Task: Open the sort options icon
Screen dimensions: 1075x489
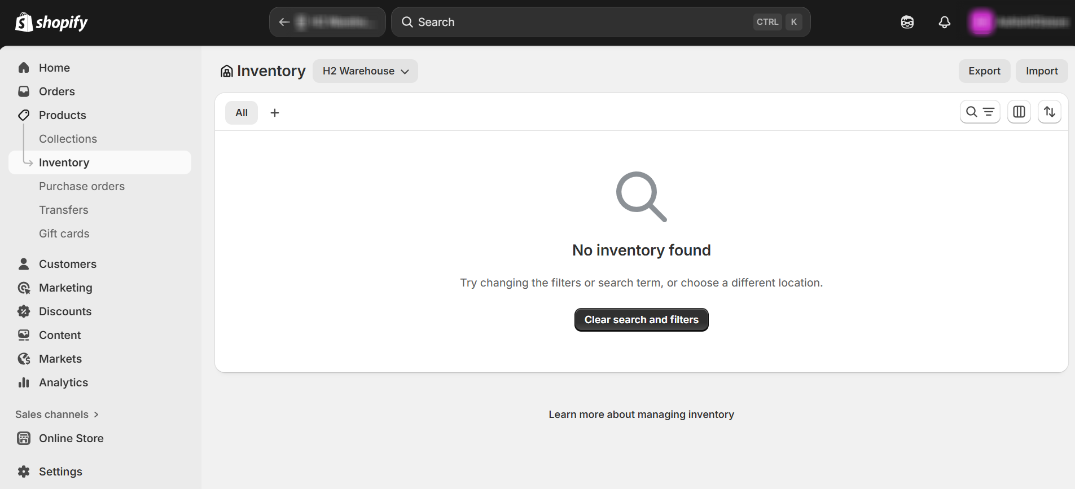Action: pyautogui.click(x=1049, y=112)
